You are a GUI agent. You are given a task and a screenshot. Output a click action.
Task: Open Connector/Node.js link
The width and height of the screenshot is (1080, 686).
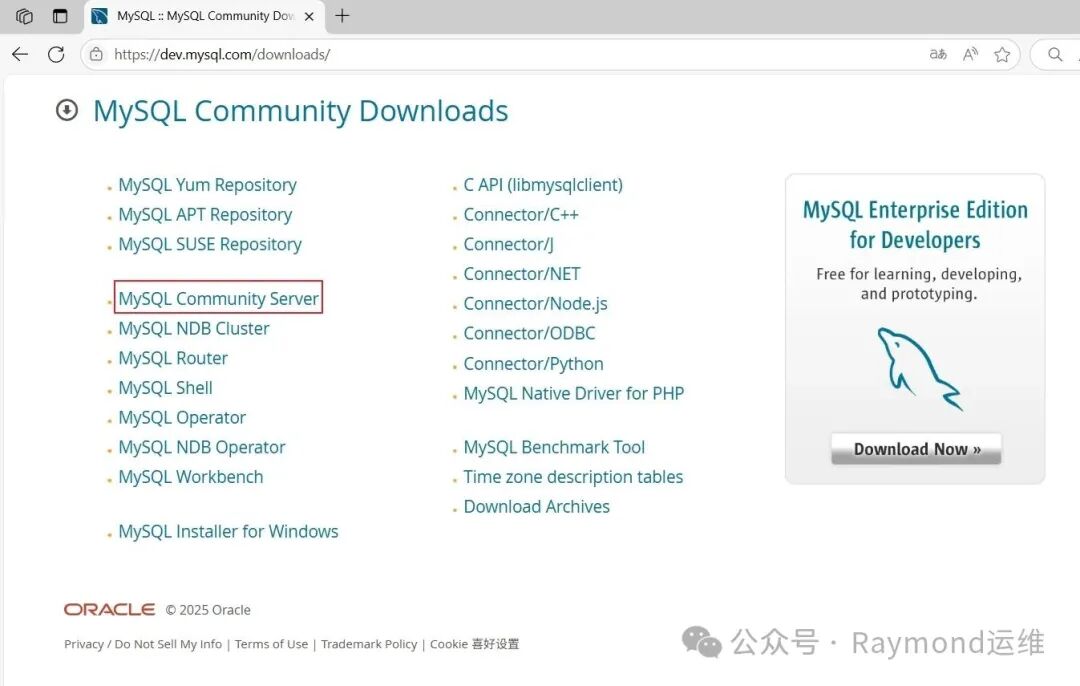(x=535, y=304)
